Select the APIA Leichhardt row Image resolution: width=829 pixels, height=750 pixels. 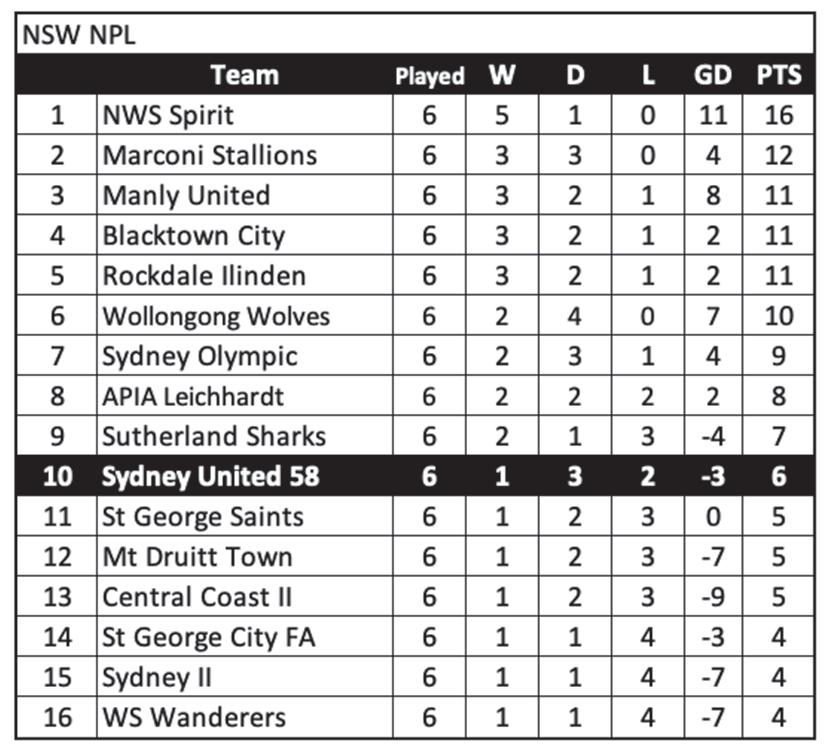(415, 396)
